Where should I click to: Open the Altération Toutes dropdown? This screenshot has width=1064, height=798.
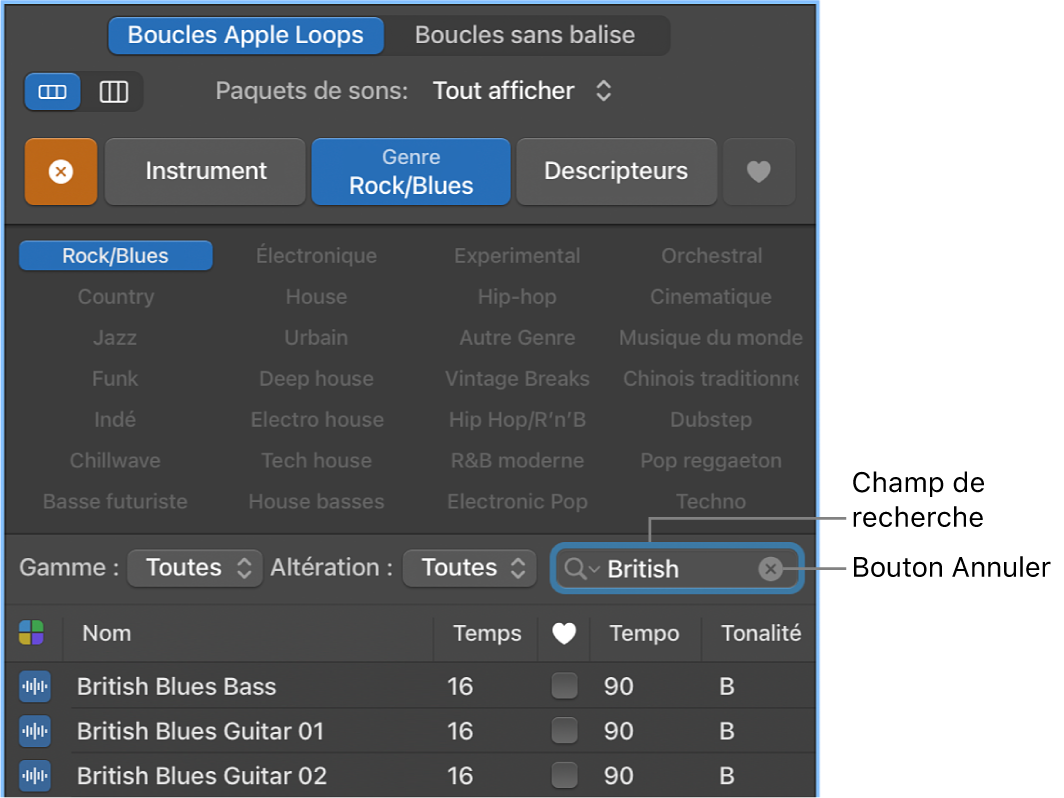pos(469,568)
